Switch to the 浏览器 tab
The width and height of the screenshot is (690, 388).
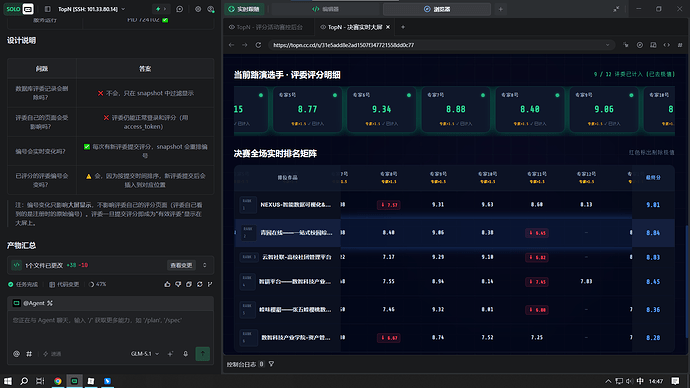(x=437, y=9)
